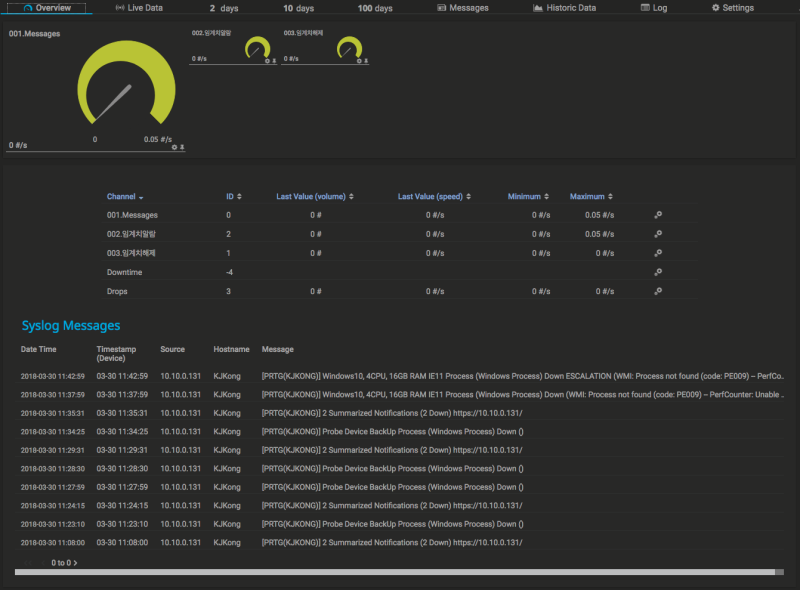
Task: Click pin icon on 003 gauge
Action: click(x=365, y=61)
